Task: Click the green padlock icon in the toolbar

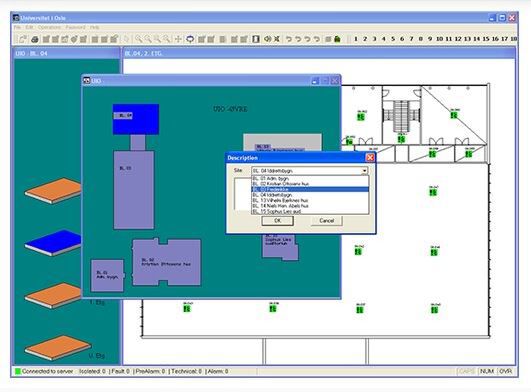Action: (x=337, y=39)
